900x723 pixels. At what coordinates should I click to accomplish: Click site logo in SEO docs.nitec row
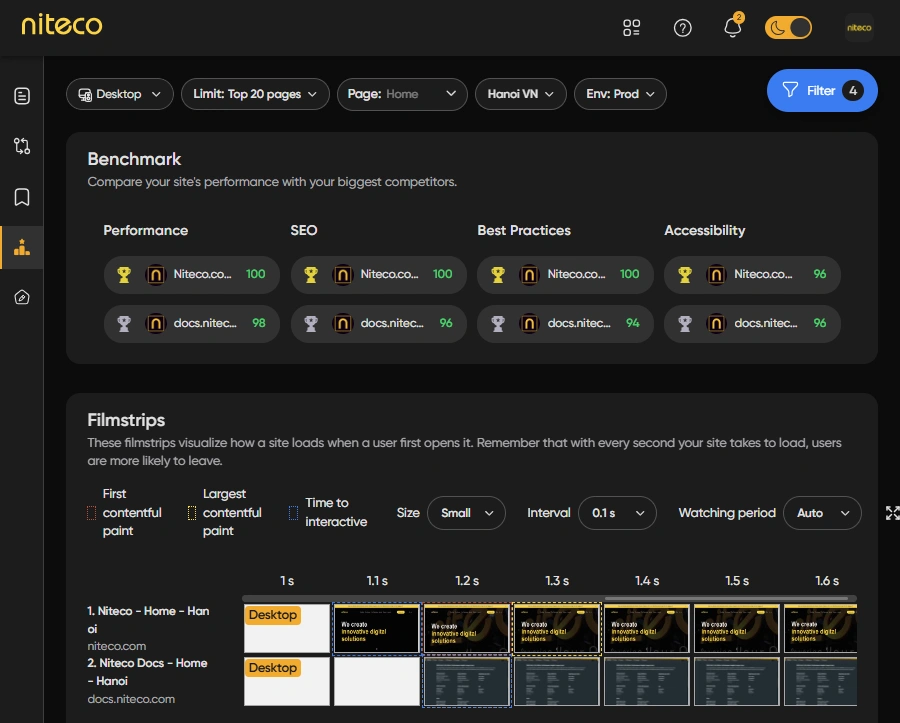tap(343, 324)
